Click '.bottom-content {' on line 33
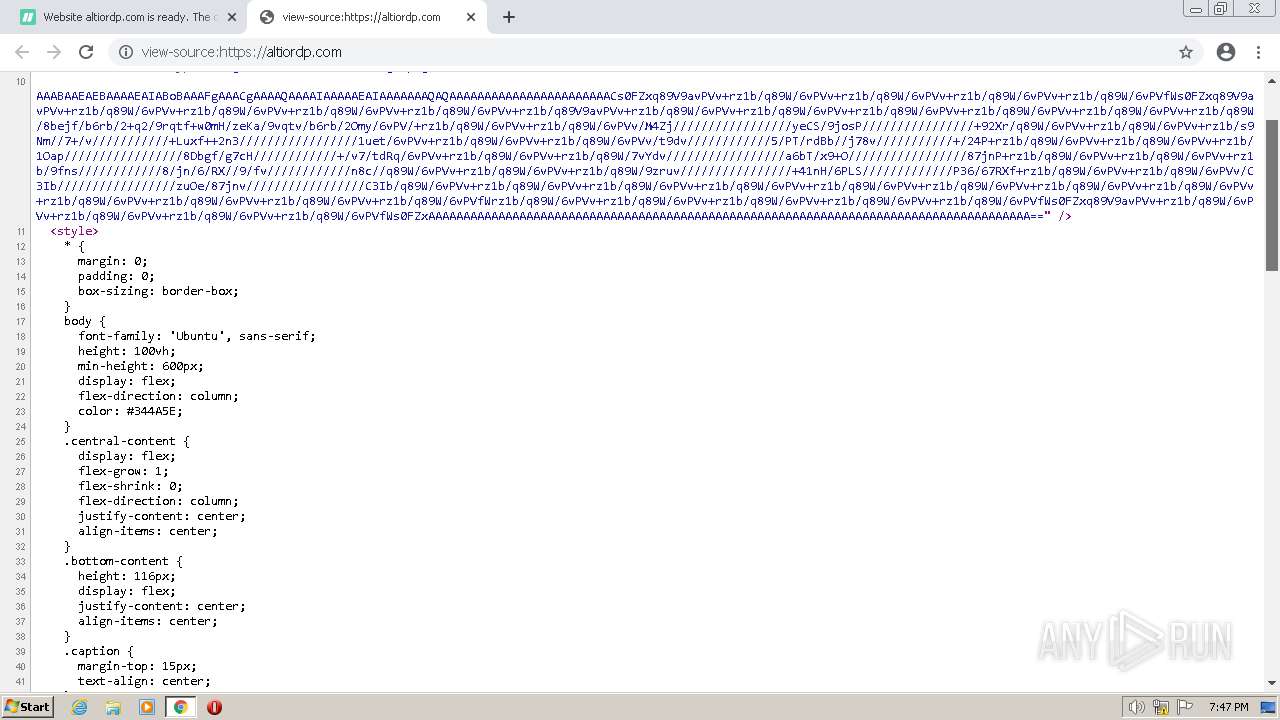 tap(123, 561)
